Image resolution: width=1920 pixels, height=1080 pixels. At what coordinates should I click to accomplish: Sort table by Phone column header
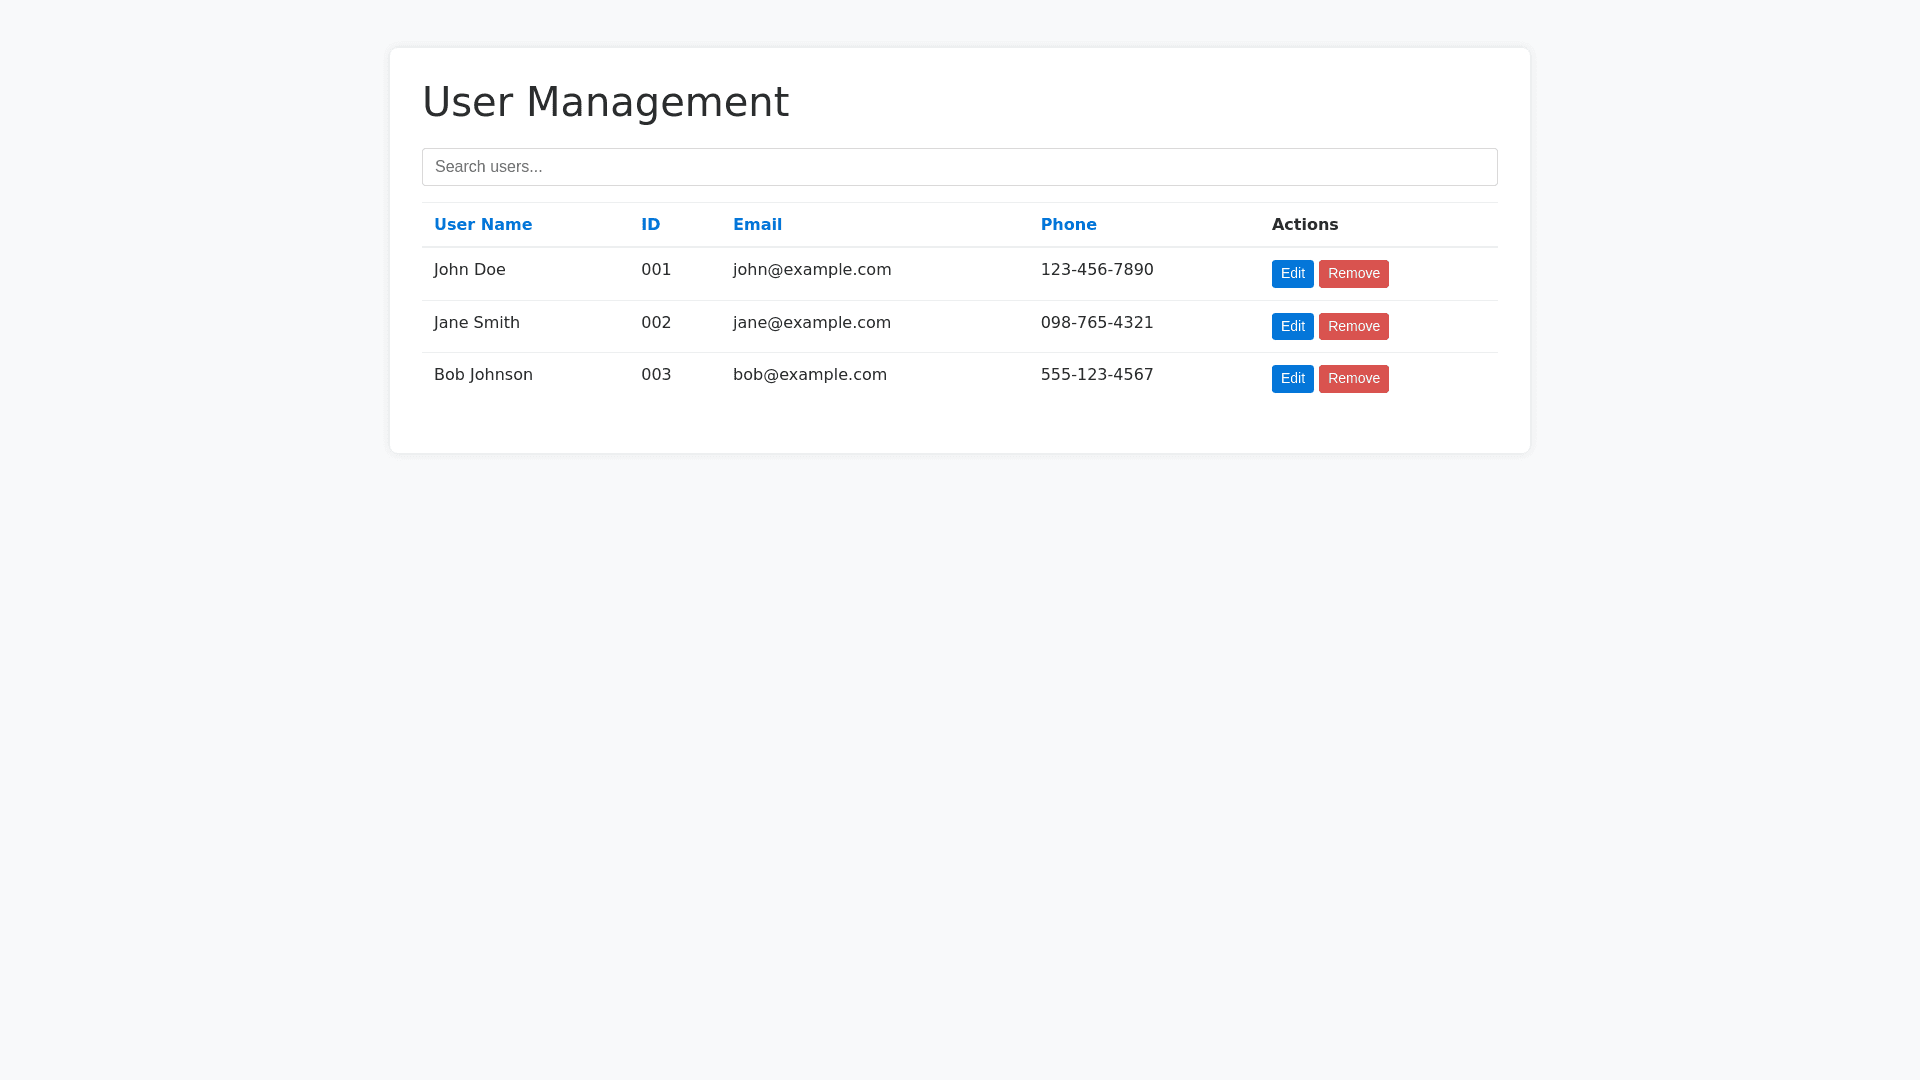1068,225
